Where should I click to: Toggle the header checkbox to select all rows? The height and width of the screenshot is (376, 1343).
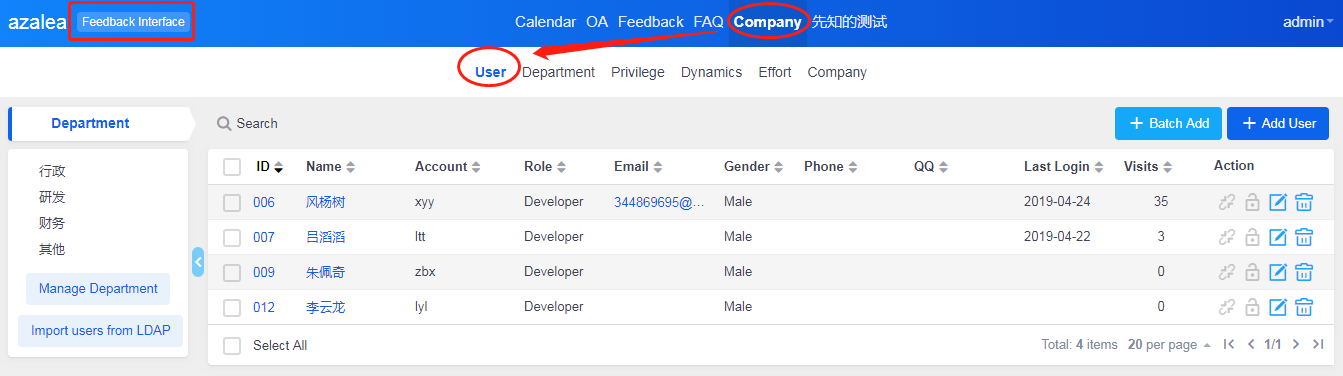click(232, 167)
